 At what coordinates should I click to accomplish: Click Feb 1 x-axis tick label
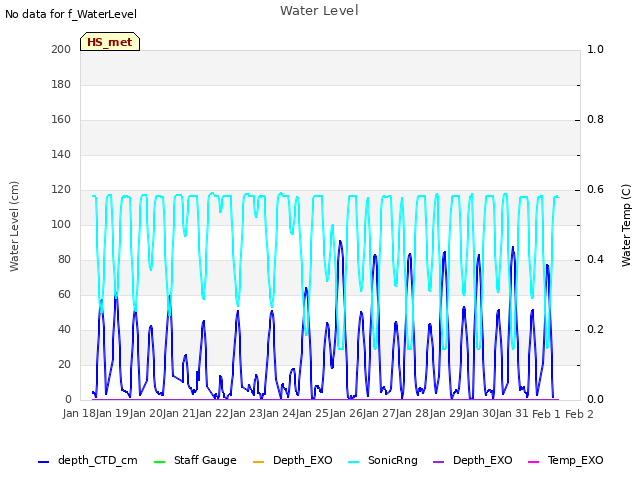(547, 414)
